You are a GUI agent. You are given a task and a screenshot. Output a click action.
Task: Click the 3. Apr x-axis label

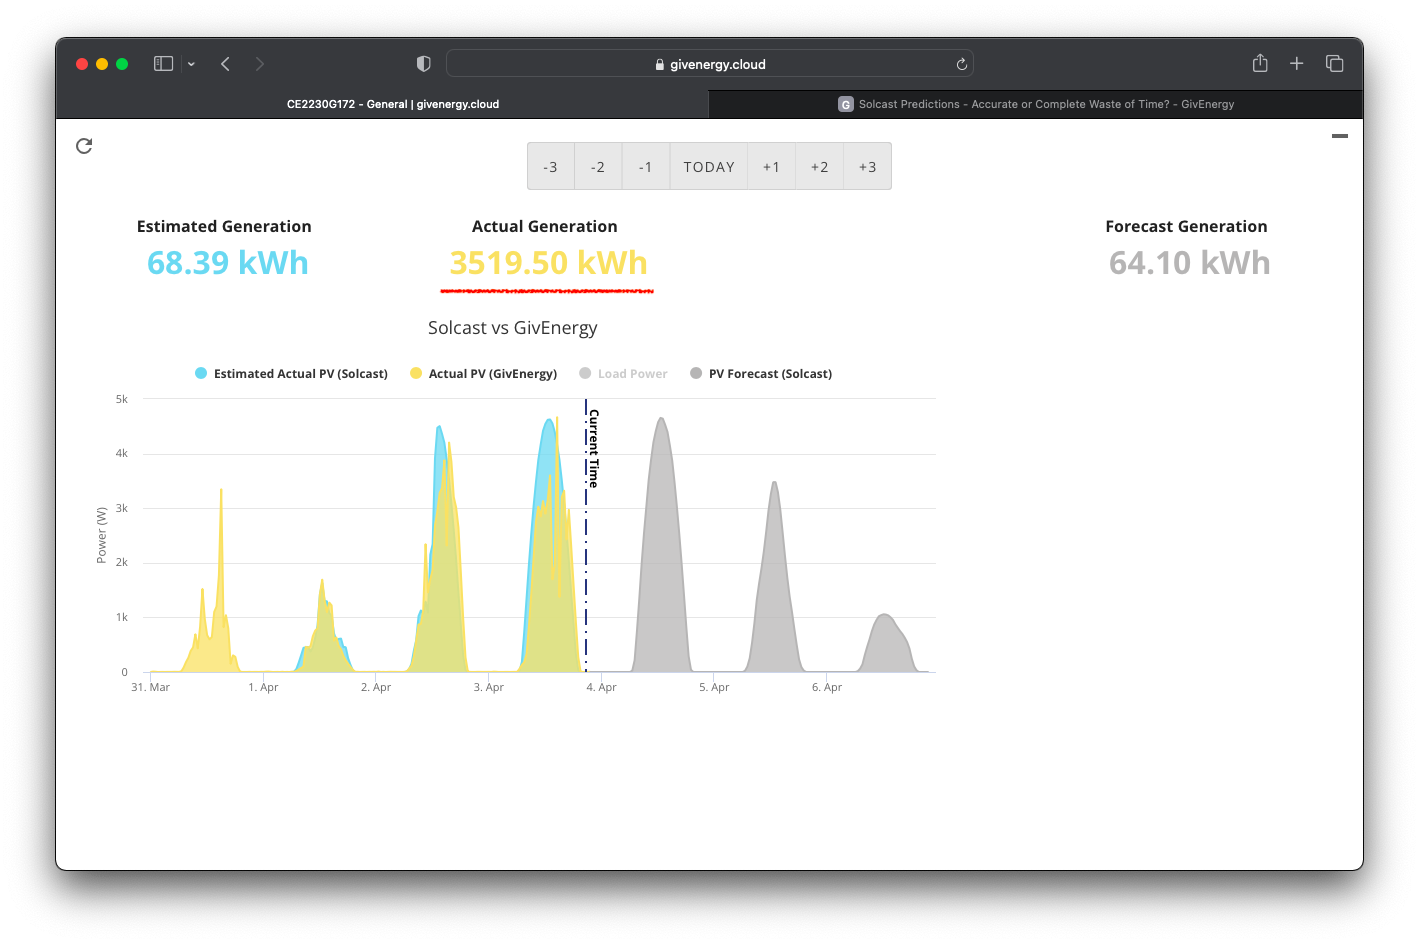(489, 688)
